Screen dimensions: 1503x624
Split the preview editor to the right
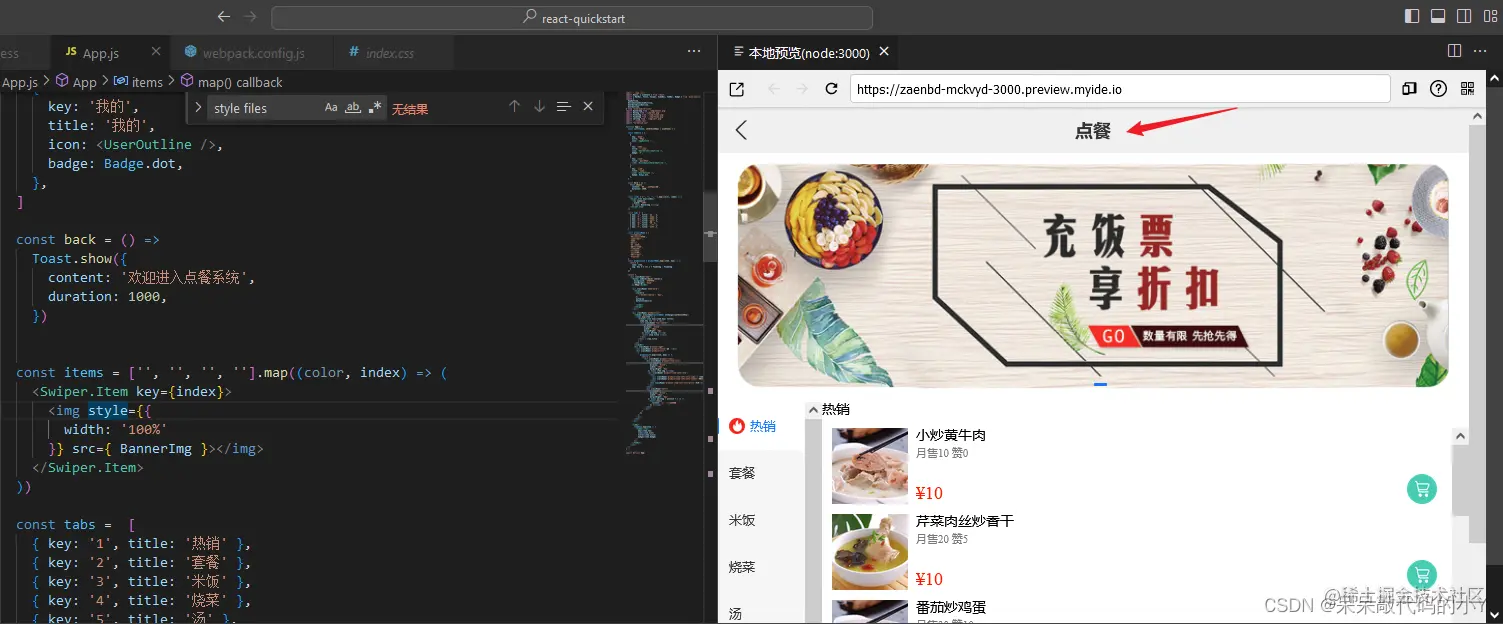coord(1455,51)
